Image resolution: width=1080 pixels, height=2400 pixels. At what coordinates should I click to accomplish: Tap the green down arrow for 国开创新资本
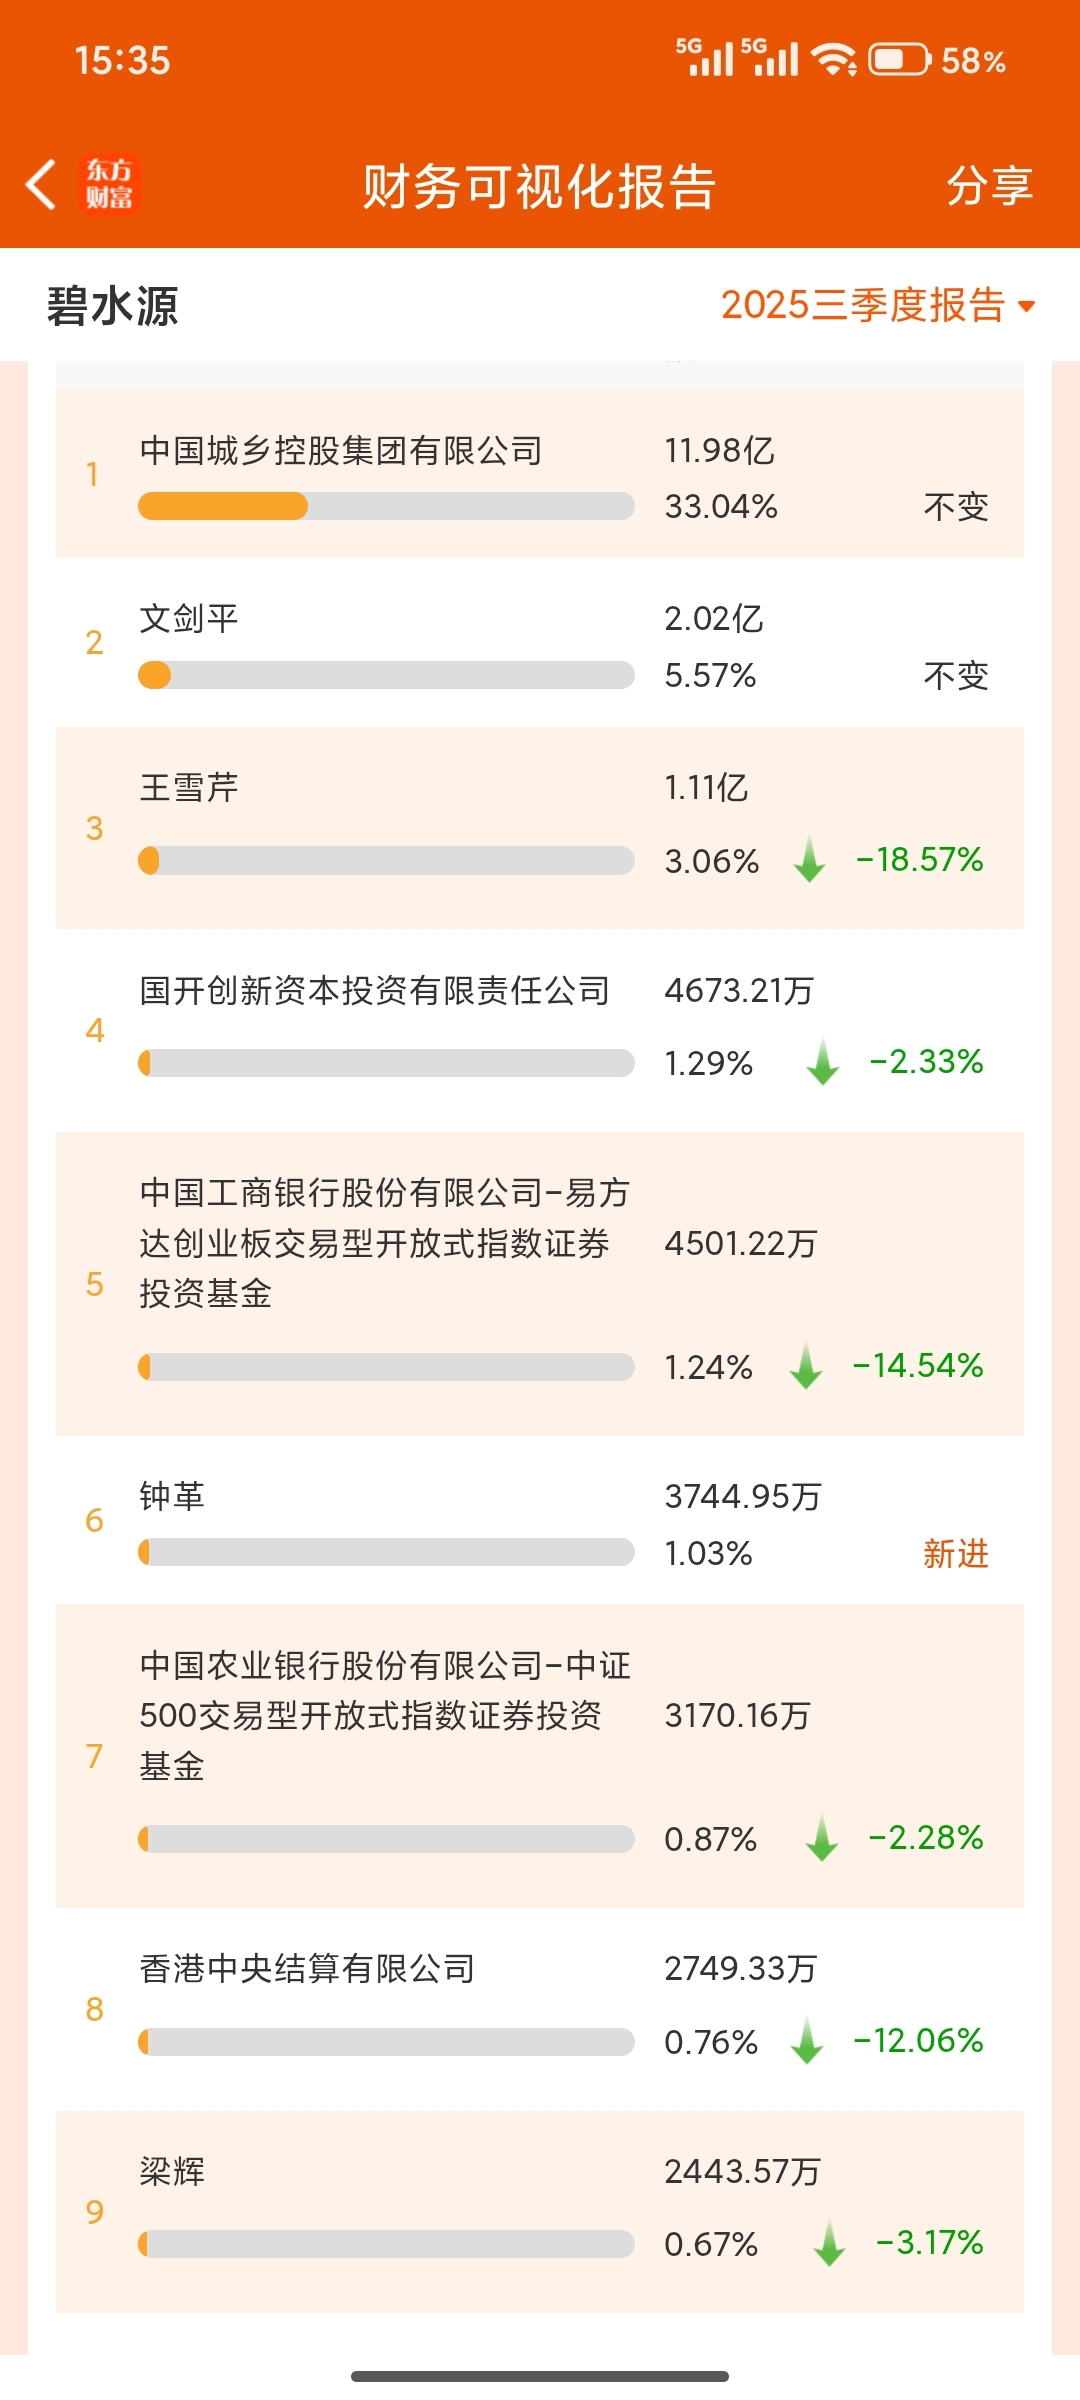point(822,1061)
